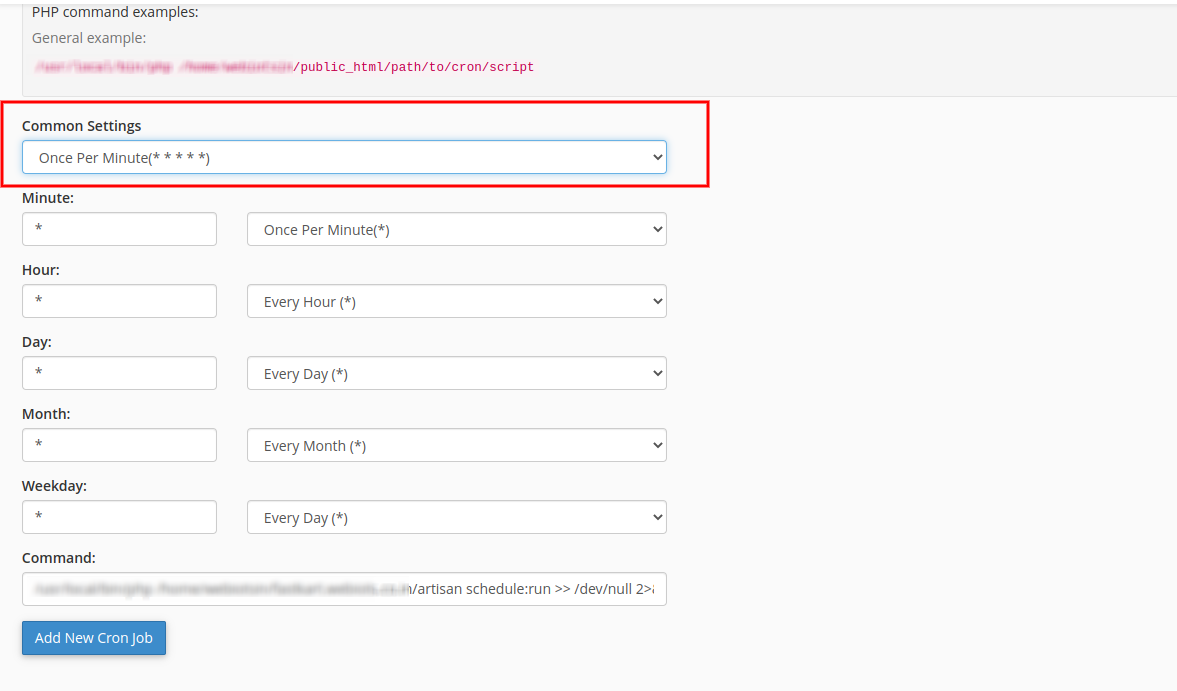
Task: Open the Every Month (*) dropdown
Action: pos(456,445)
